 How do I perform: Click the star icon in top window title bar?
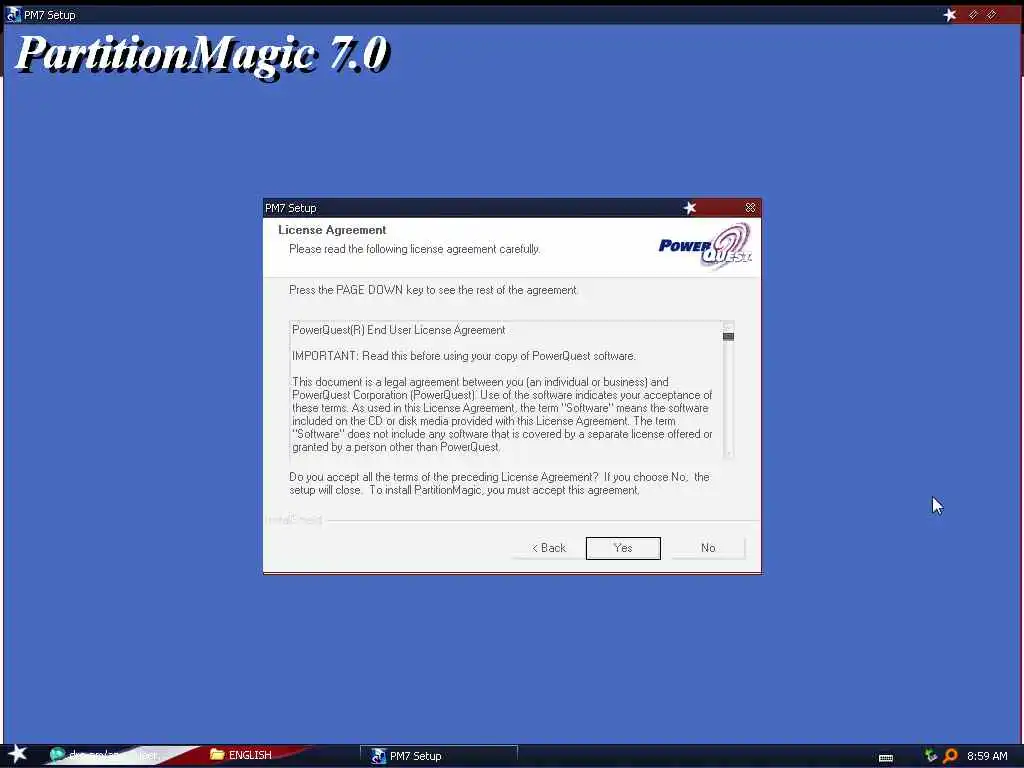pyautogui.click(x=950, y=14)
